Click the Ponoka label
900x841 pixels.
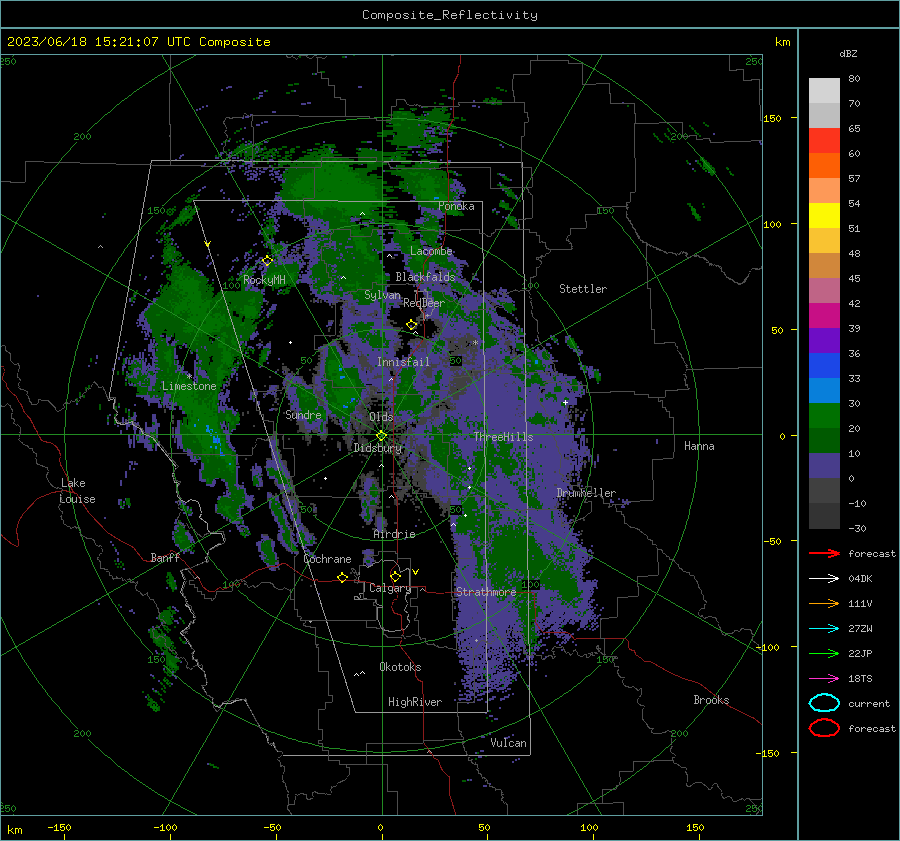456,206
